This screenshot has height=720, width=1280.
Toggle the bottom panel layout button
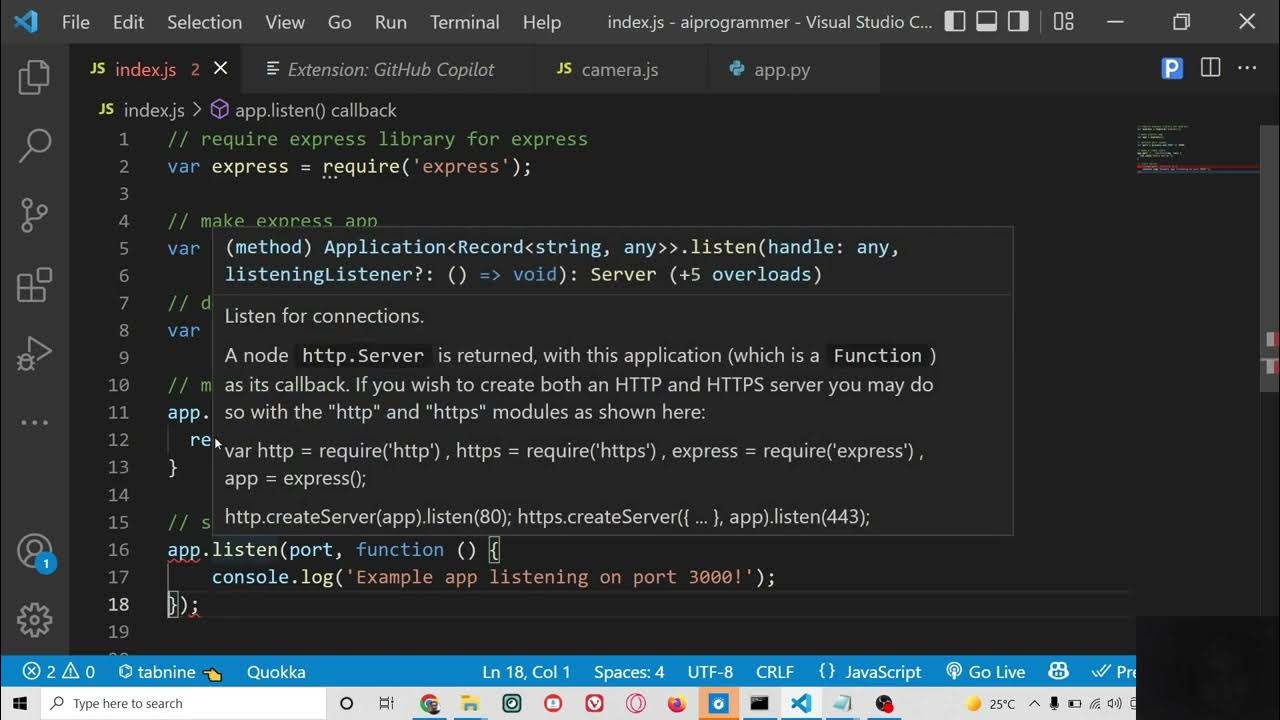pos(987,22)
